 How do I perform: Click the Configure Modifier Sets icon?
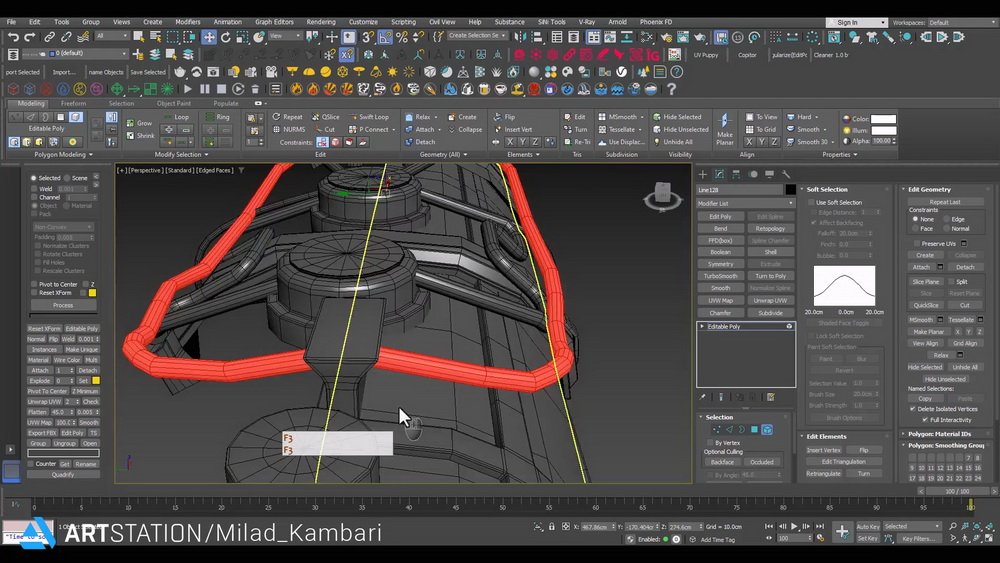tap(771, 397)
